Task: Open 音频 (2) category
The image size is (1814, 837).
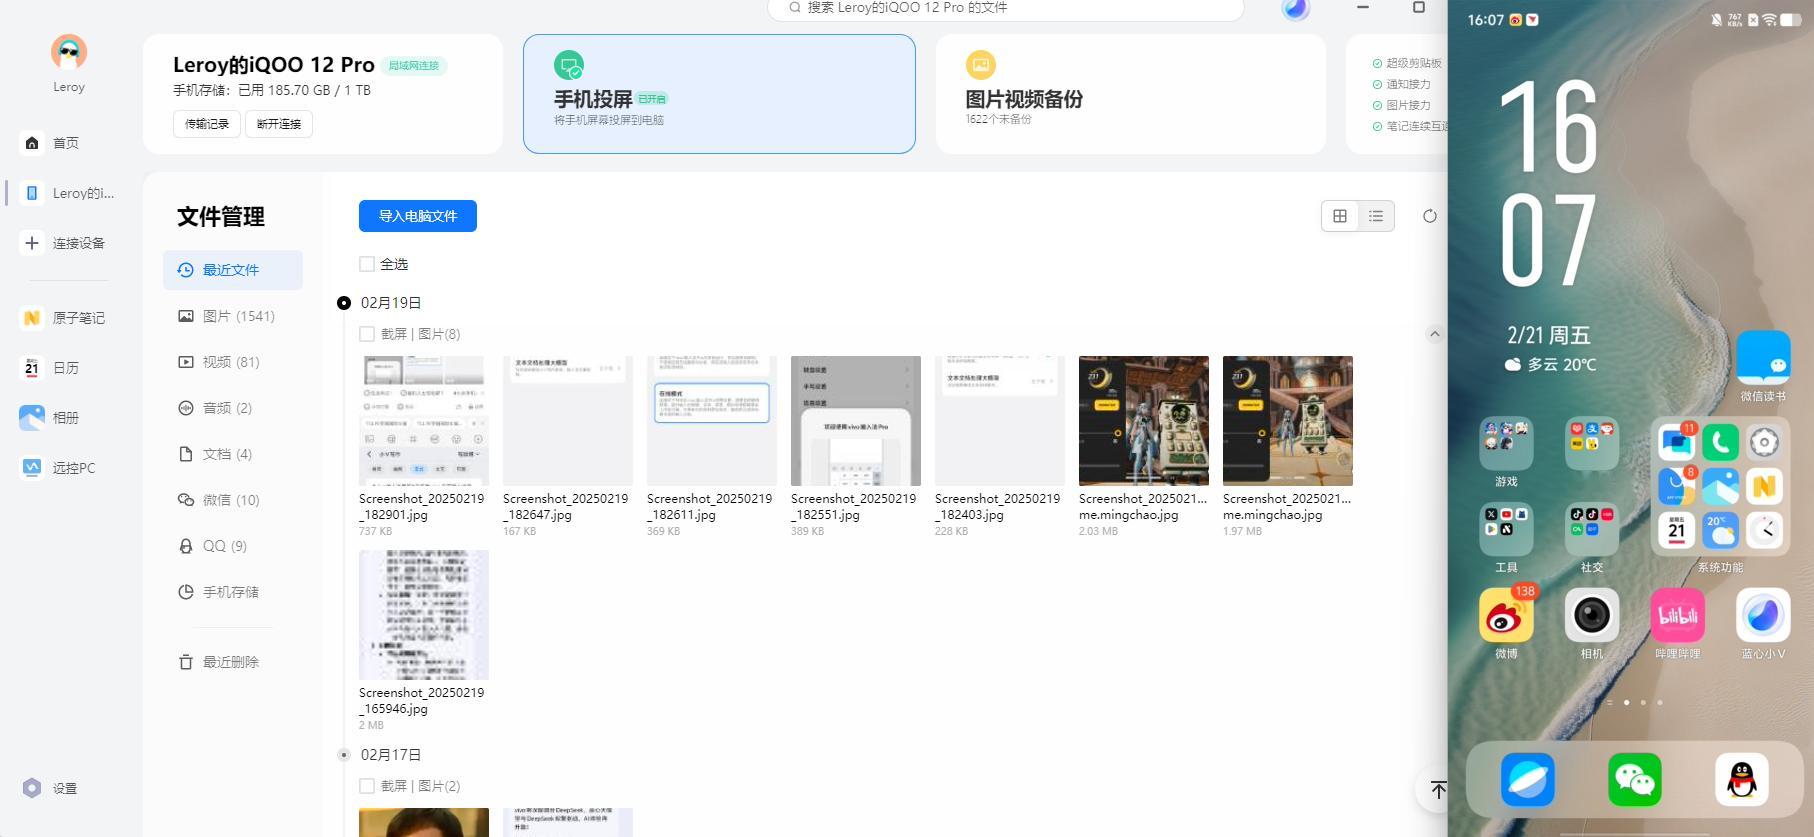Action: point(233,408)
